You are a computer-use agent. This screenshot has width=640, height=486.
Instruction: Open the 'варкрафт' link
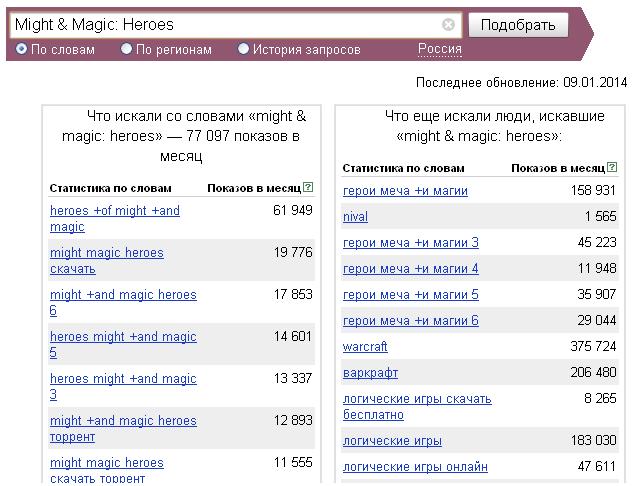click(370, 373)
